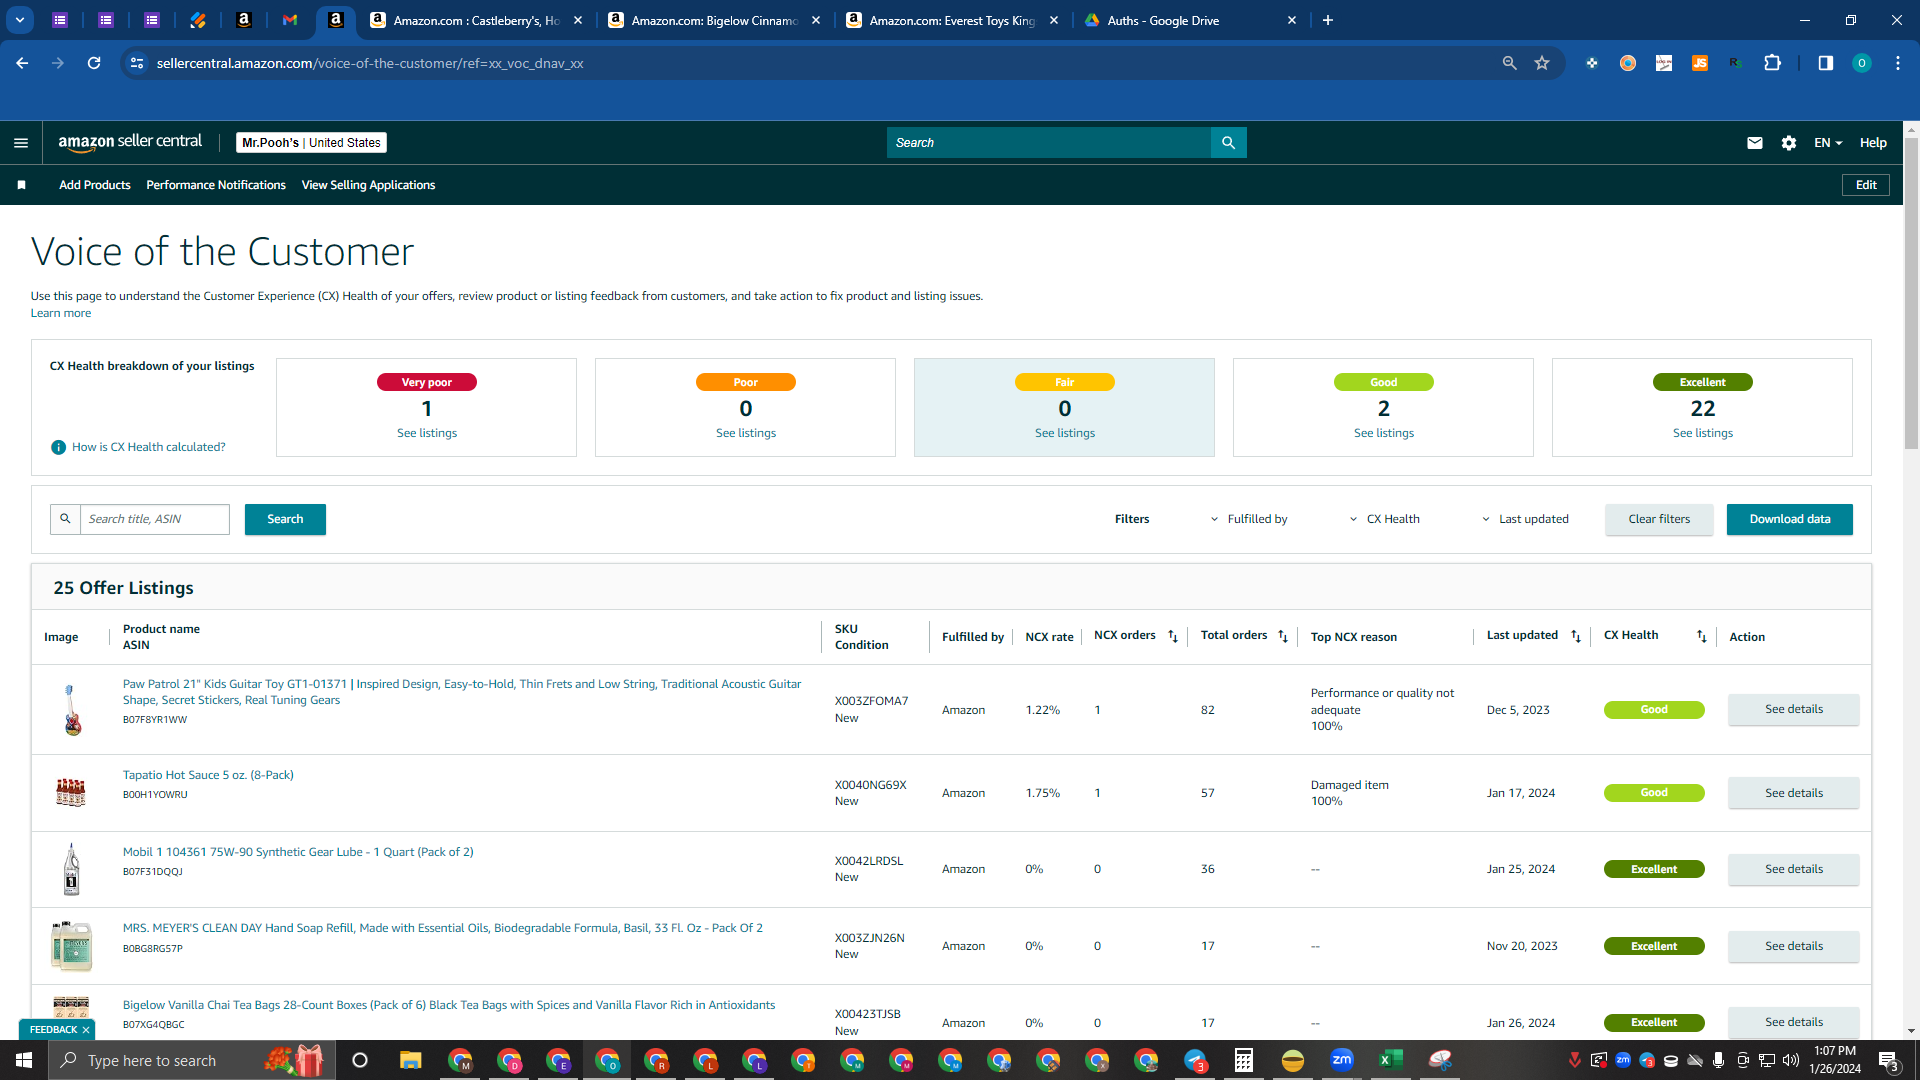Click Help in the header
1920x1080 pixels.
(1873, 143)
